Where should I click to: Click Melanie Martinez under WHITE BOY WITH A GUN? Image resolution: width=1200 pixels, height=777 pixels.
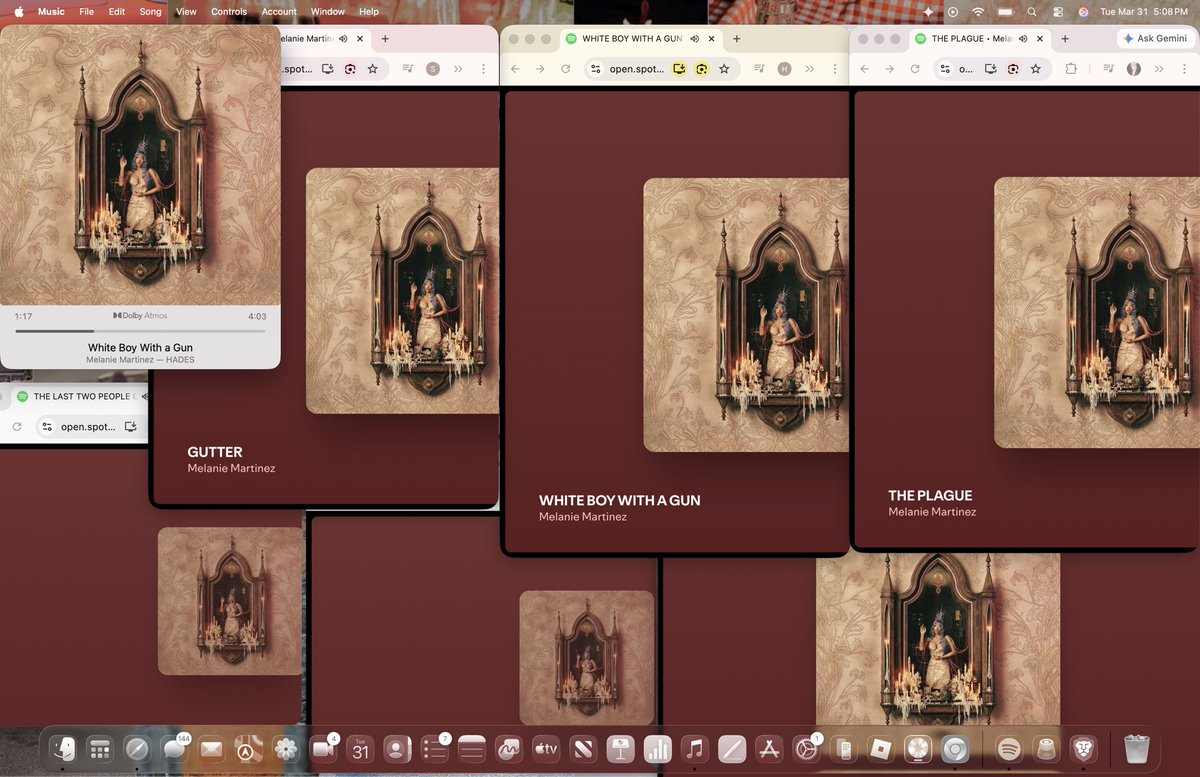point(583,517)
